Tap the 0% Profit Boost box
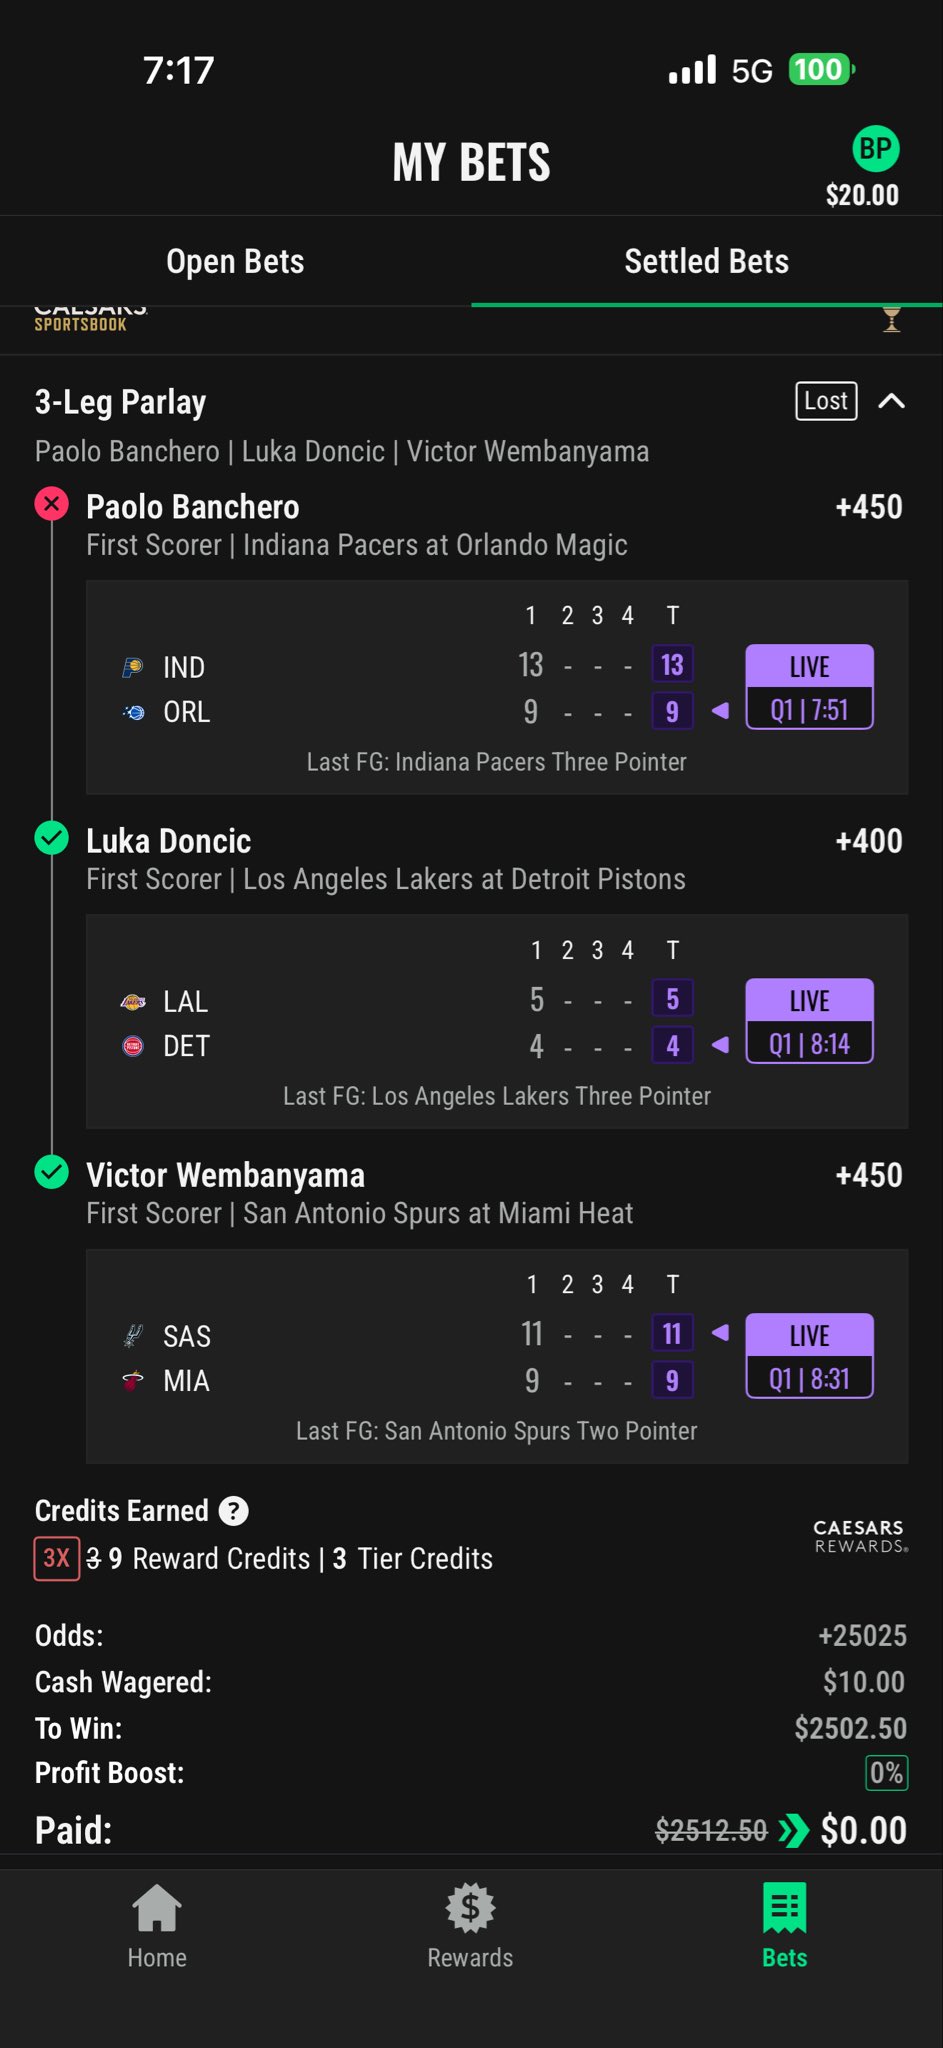The width and height of the screenshot is (943, 2048). coord(886,1773)
